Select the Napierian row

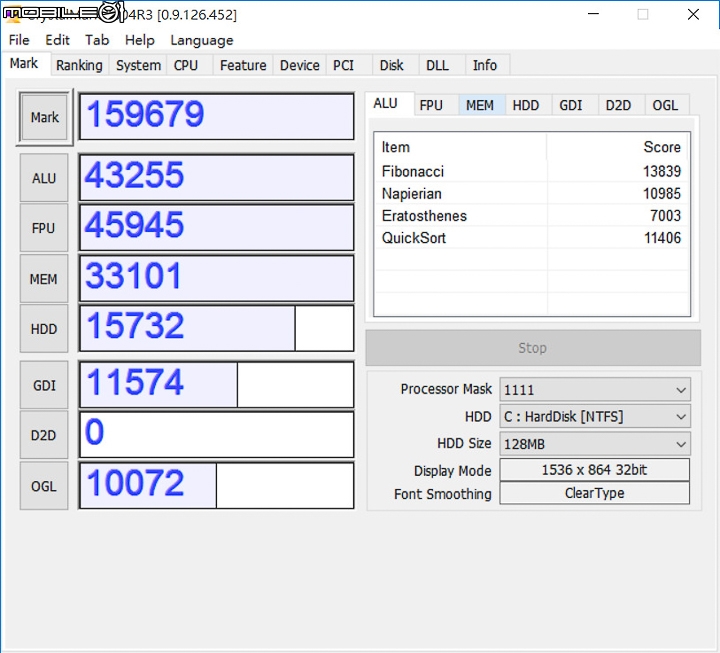coord(532,193)
